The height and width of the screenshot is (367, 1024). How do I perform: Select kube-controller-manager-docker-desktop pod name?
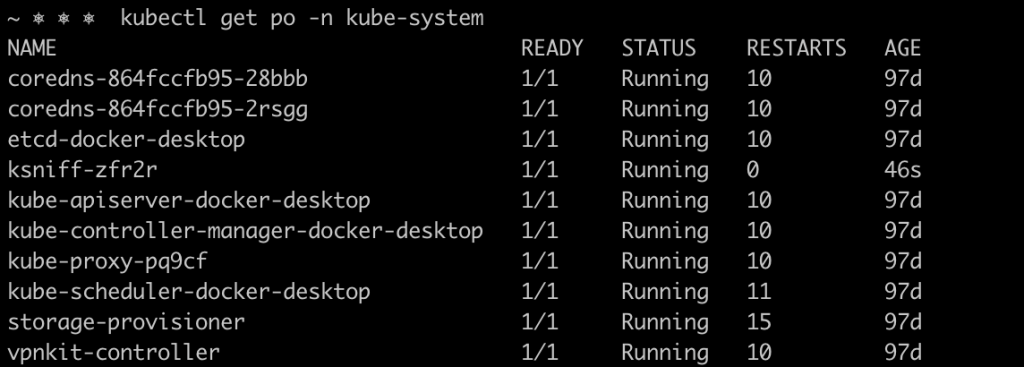pyautogui.click(x=245, y=231)
